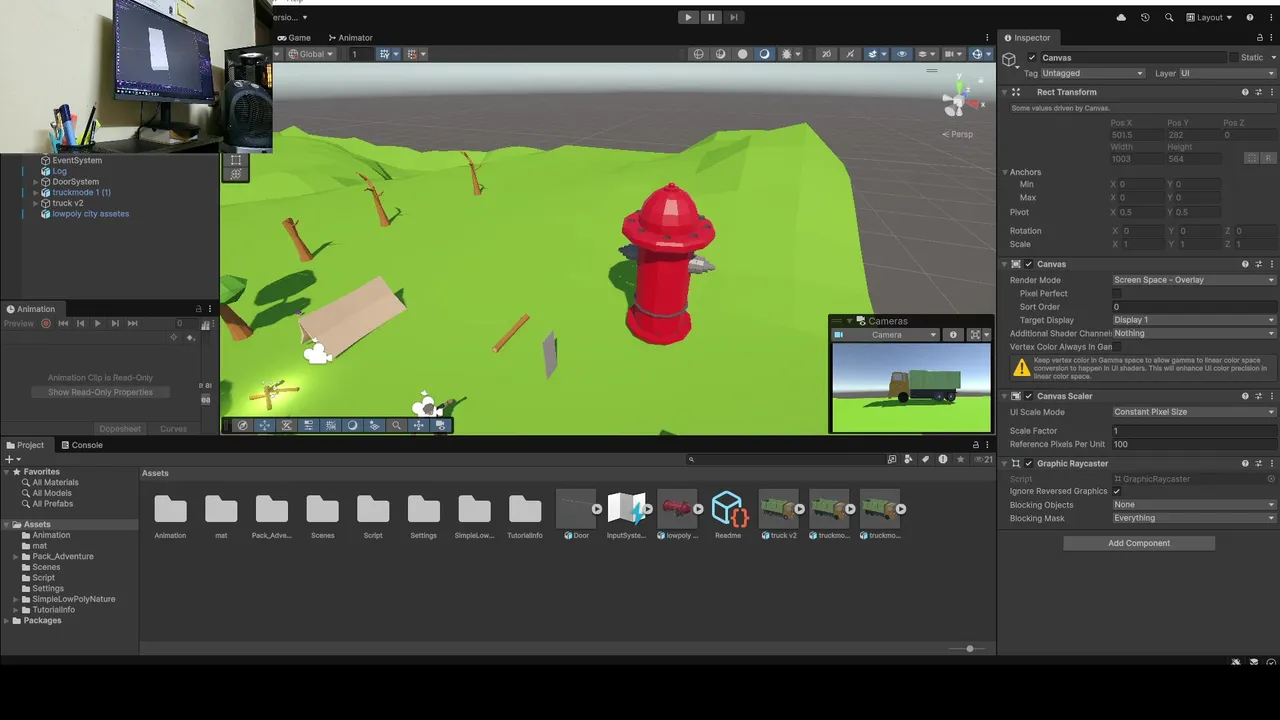This screenshot has width=1280, height=720.
Task: Open the undo history icon in the toolbar
Action: click(x=1145, y=17)
